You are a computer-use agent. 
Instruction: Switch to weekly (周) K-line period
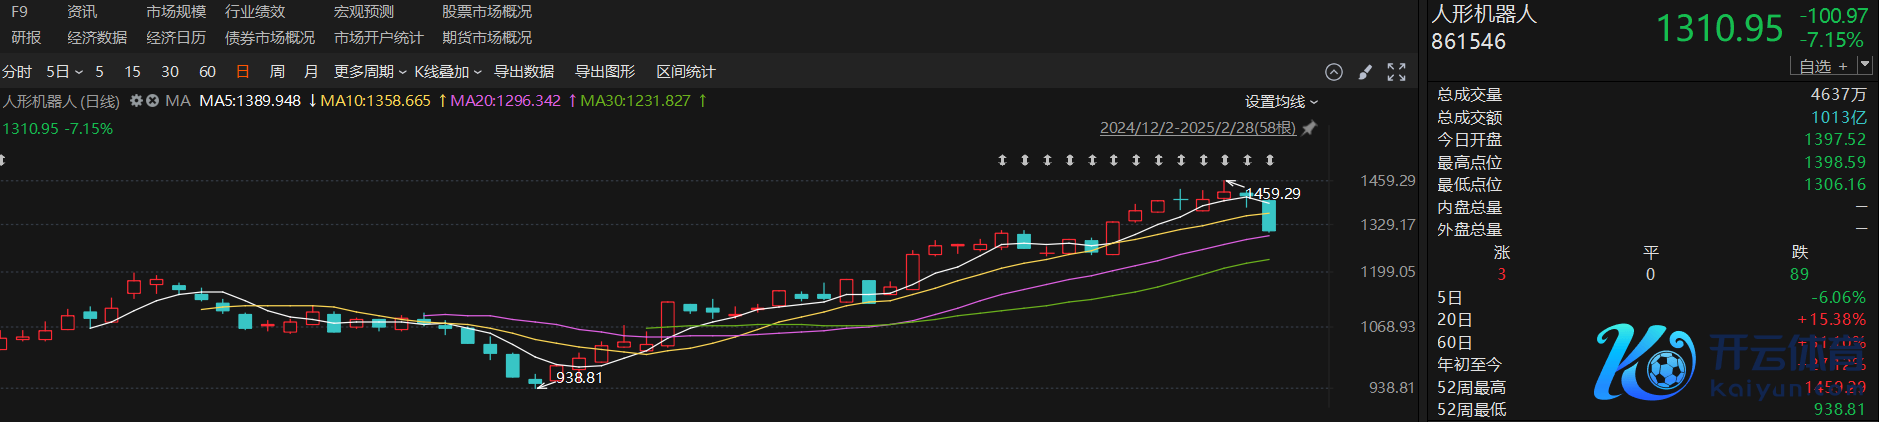277,72
